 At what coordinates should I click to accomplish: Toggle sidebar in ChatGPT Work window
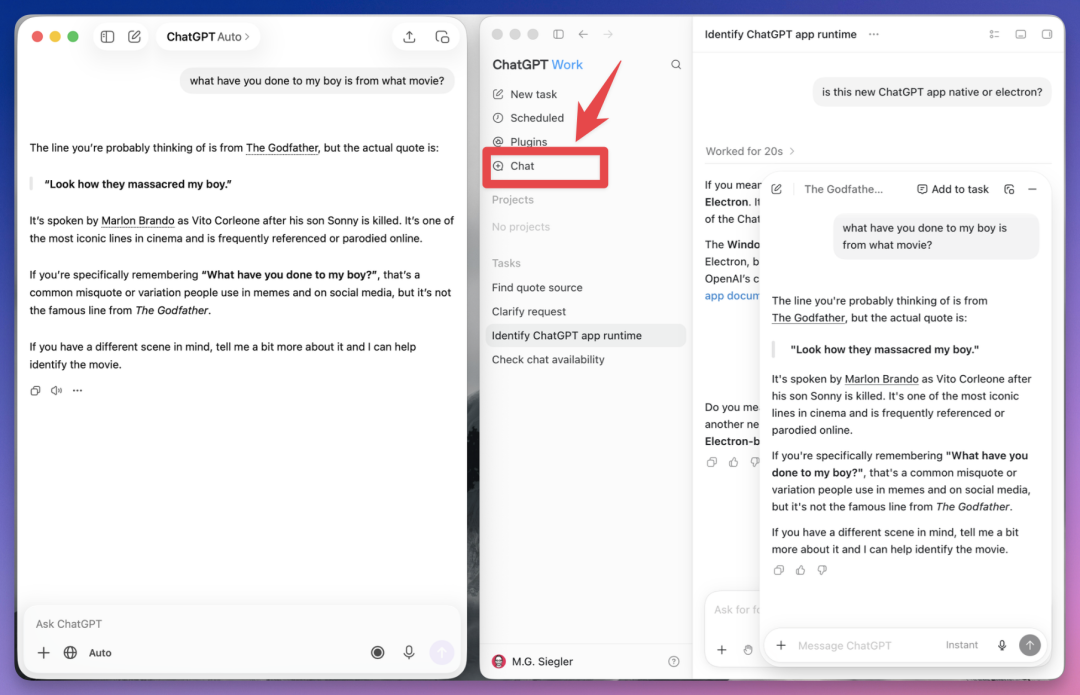[559, 34]
